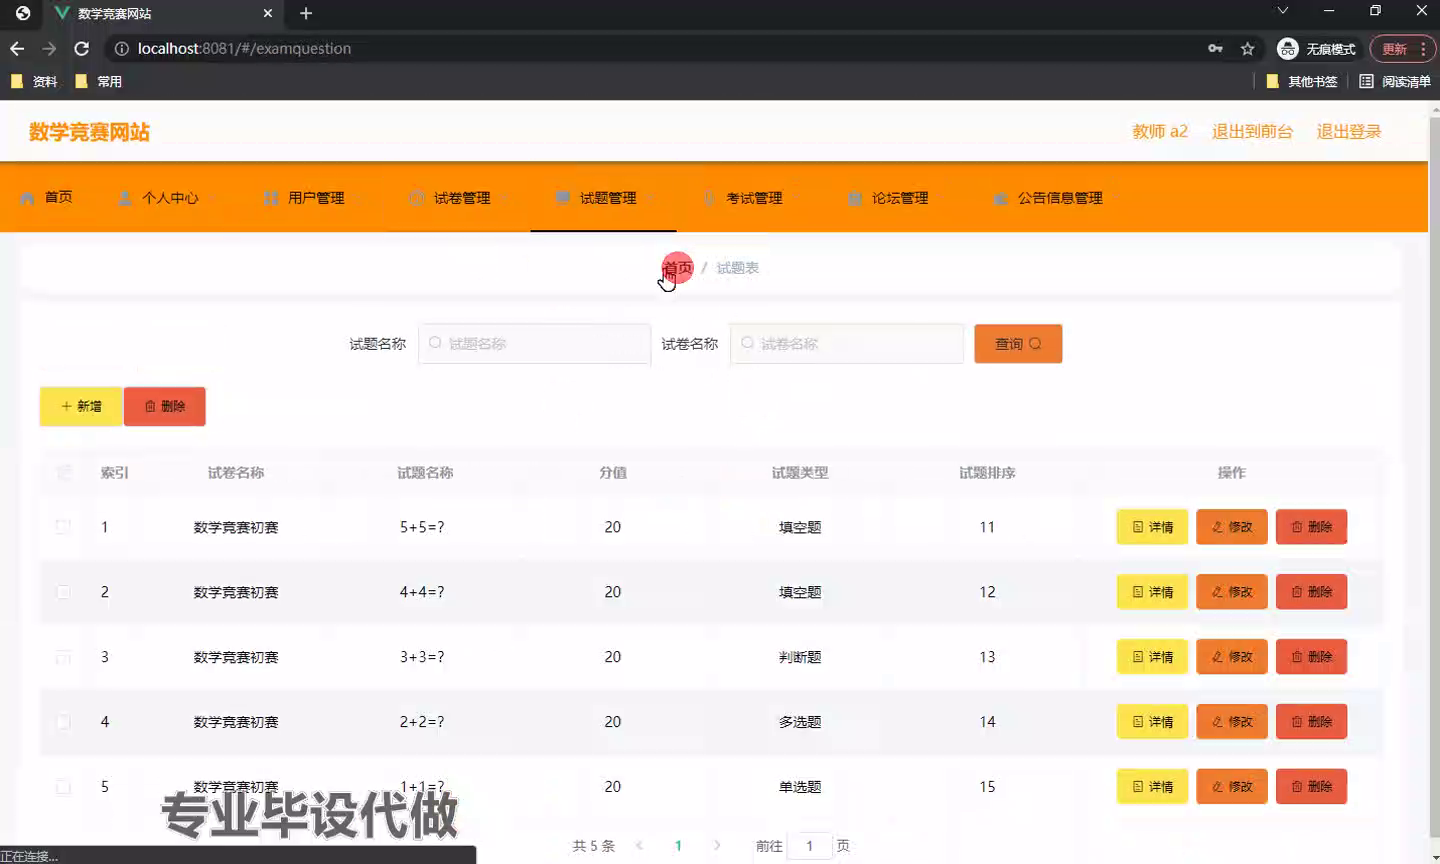Open the 资料 bookmark folder
The width and height of the screenshot is (1440, 864).
(34, 81)
